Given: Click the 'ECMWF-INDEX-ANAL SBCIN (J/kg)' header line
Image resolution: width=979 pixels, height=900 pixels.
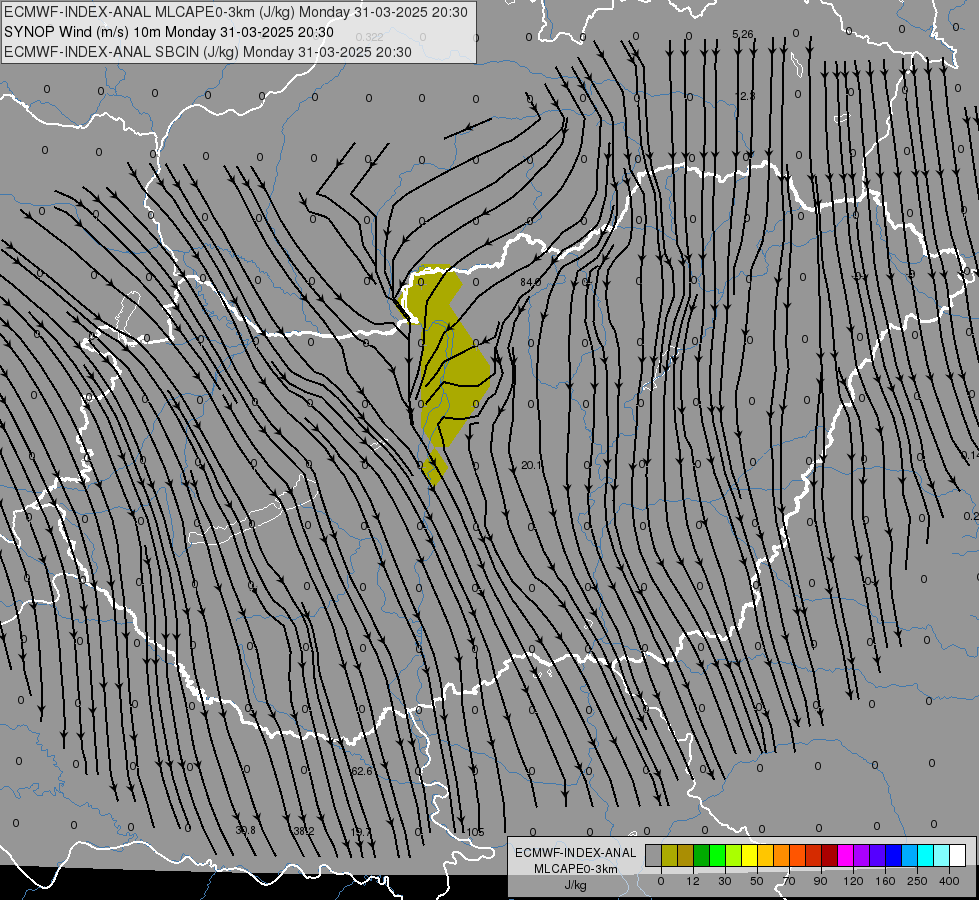Looking at the screenshot, I should pyautogui.click(x=208, y=52).
